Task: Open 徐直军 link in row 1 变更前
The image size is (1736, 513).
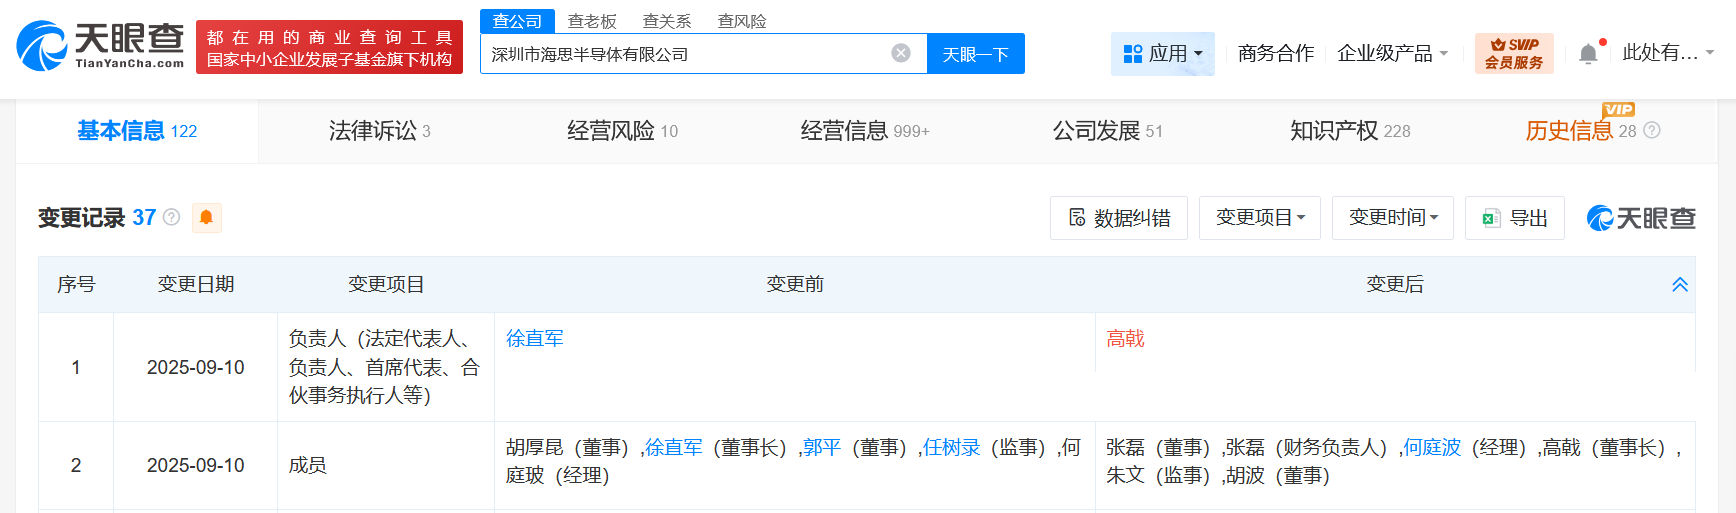Action: (534, 339)
